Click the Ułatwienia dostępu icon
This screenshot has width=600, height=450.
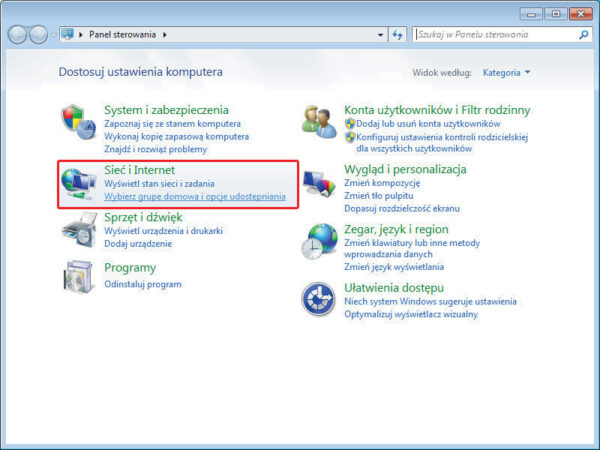pos(320,300)
